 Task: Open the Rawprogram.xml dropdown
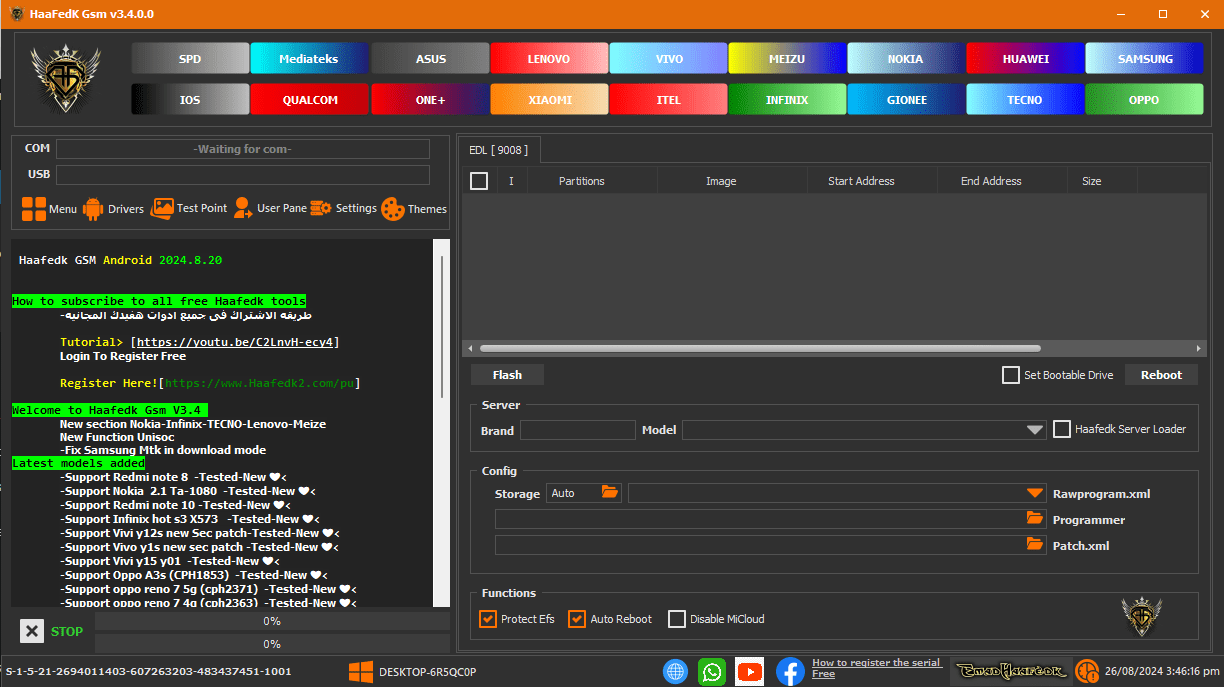pos(1035,493)
